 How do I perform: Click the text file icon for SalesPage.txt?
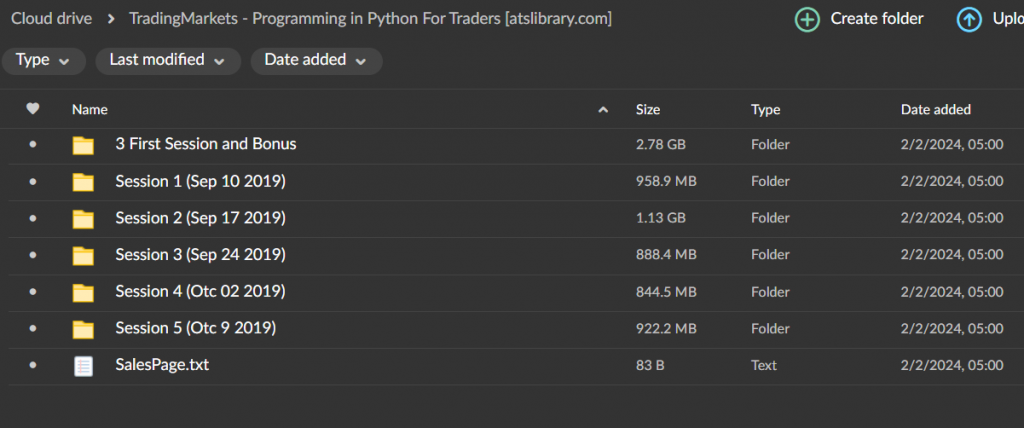click(x=83, y=366)
